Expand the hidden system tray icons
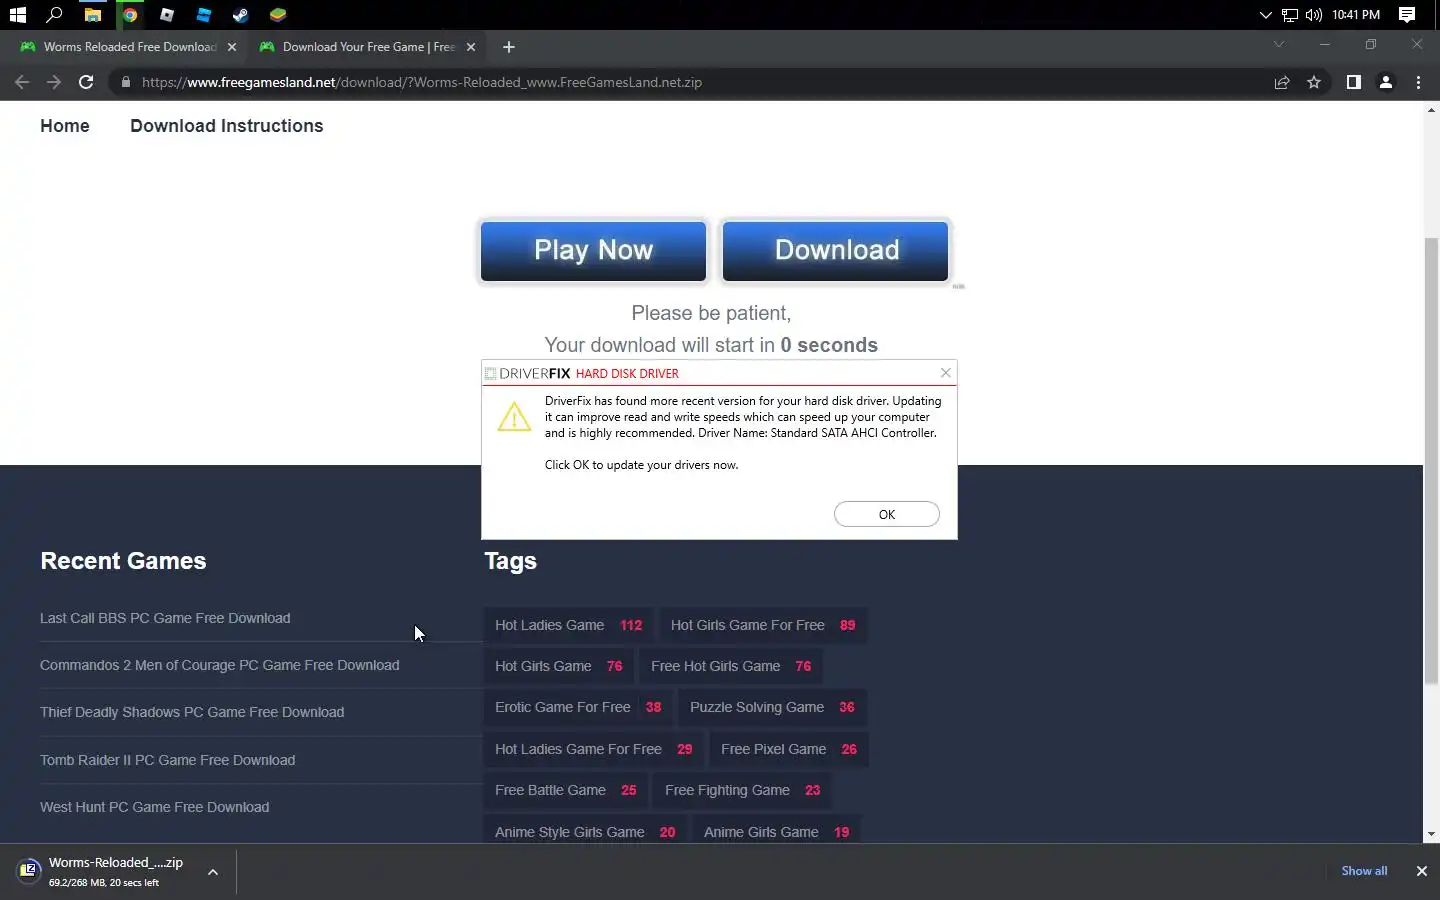 click(x=1265, y=15)
